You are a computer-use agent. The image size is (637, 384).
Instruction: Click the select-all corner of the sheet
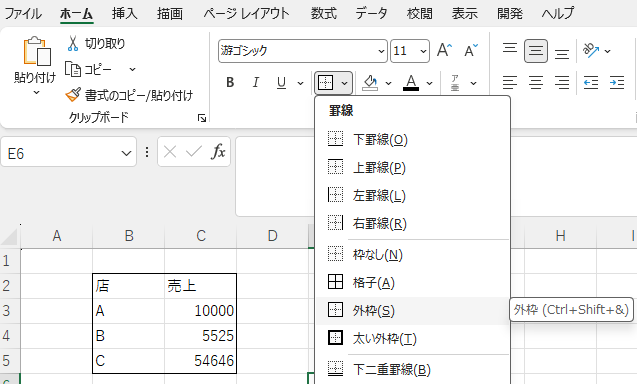pyautogui.click(x=10, y=236)
